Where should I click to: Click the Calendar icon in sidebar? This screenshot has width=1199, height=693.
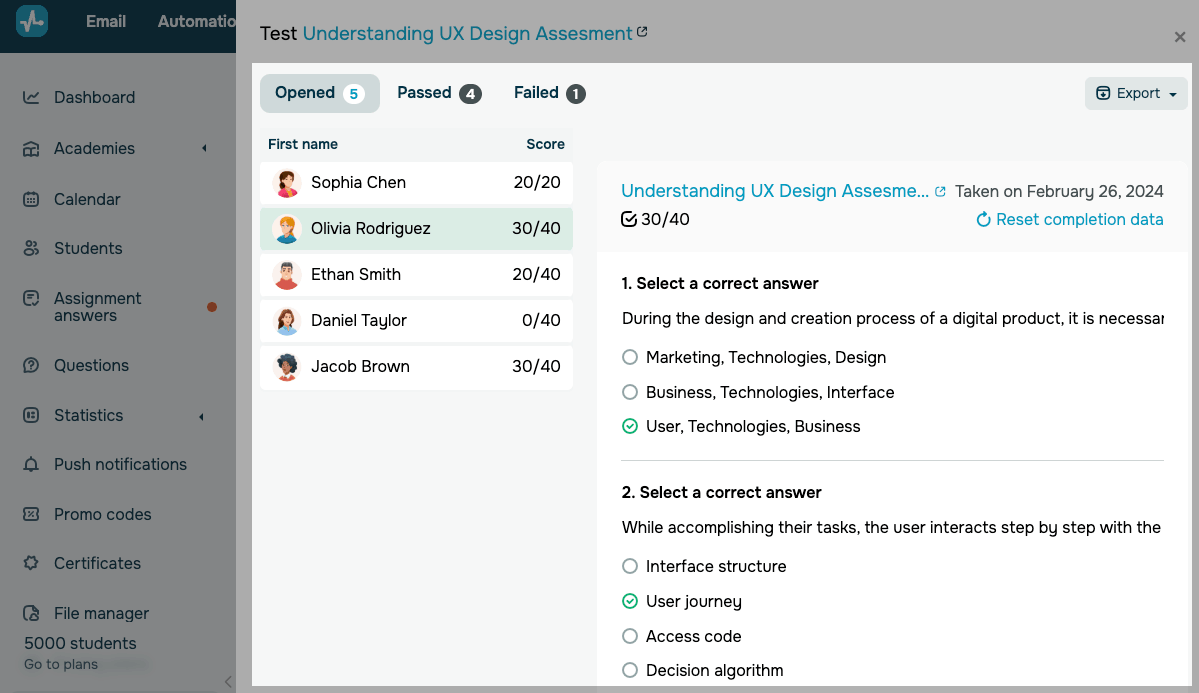click(31, 199)
